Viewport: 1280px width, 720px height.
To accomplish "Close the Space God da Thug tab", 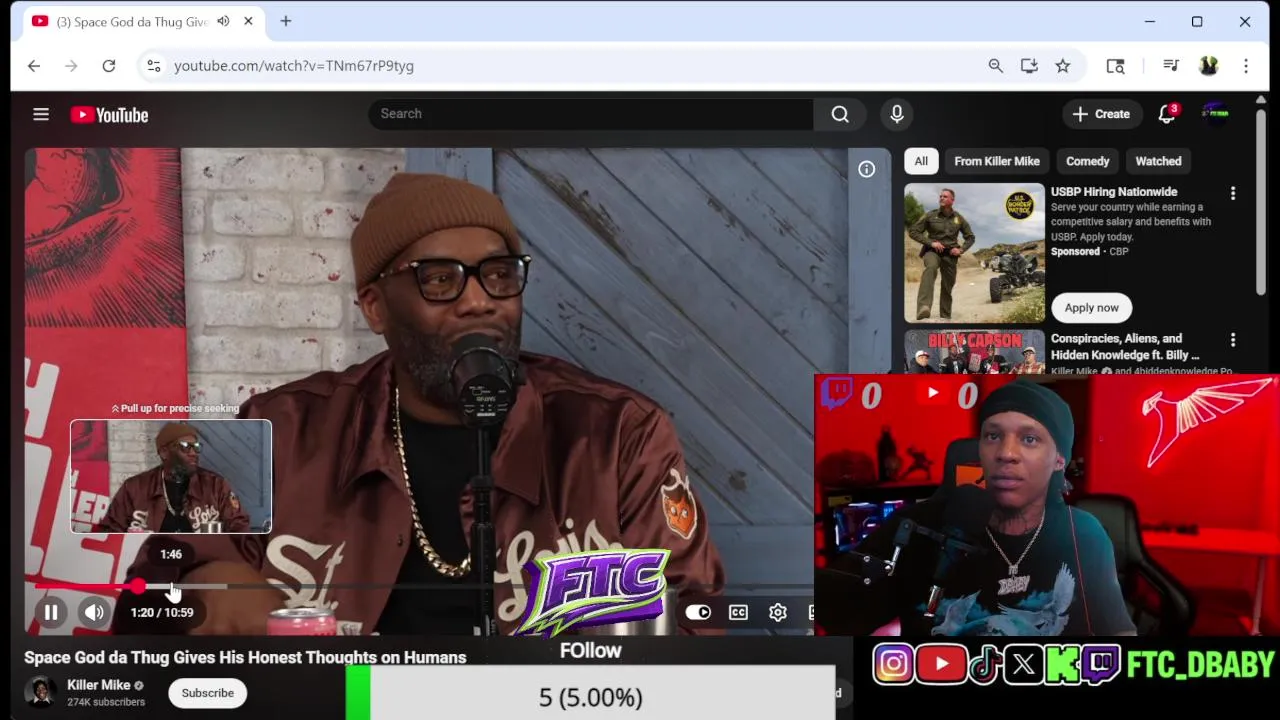I will coord(248,21).
